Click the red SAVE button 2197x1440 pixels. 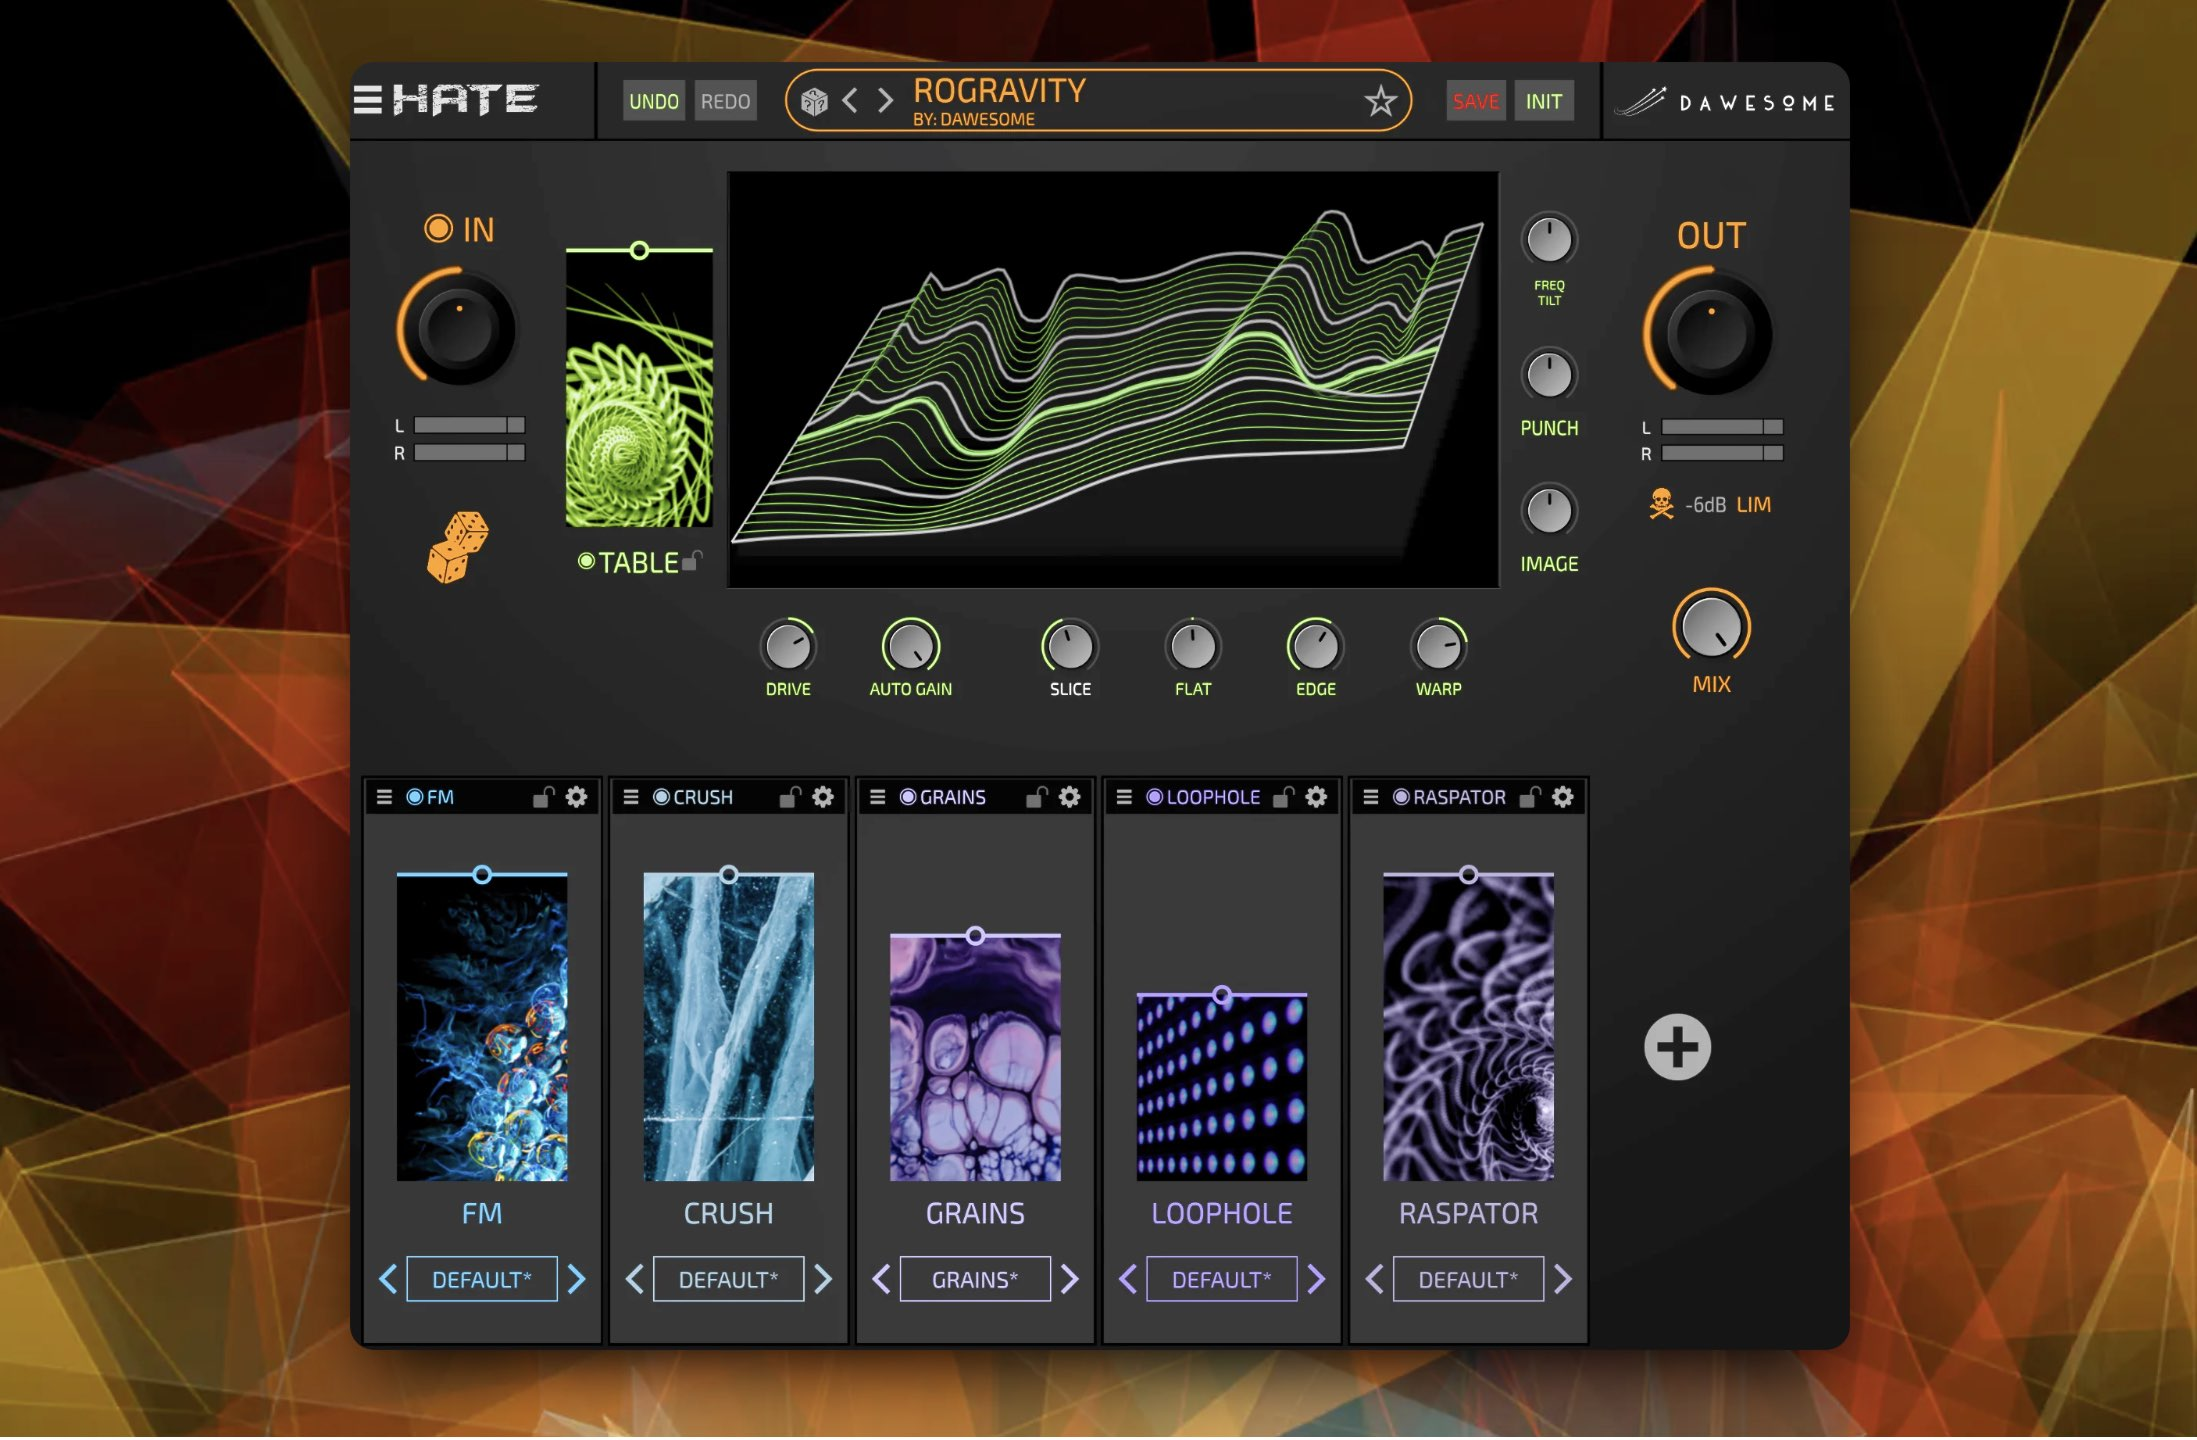pyautogui.click(x=1475, y=101)
